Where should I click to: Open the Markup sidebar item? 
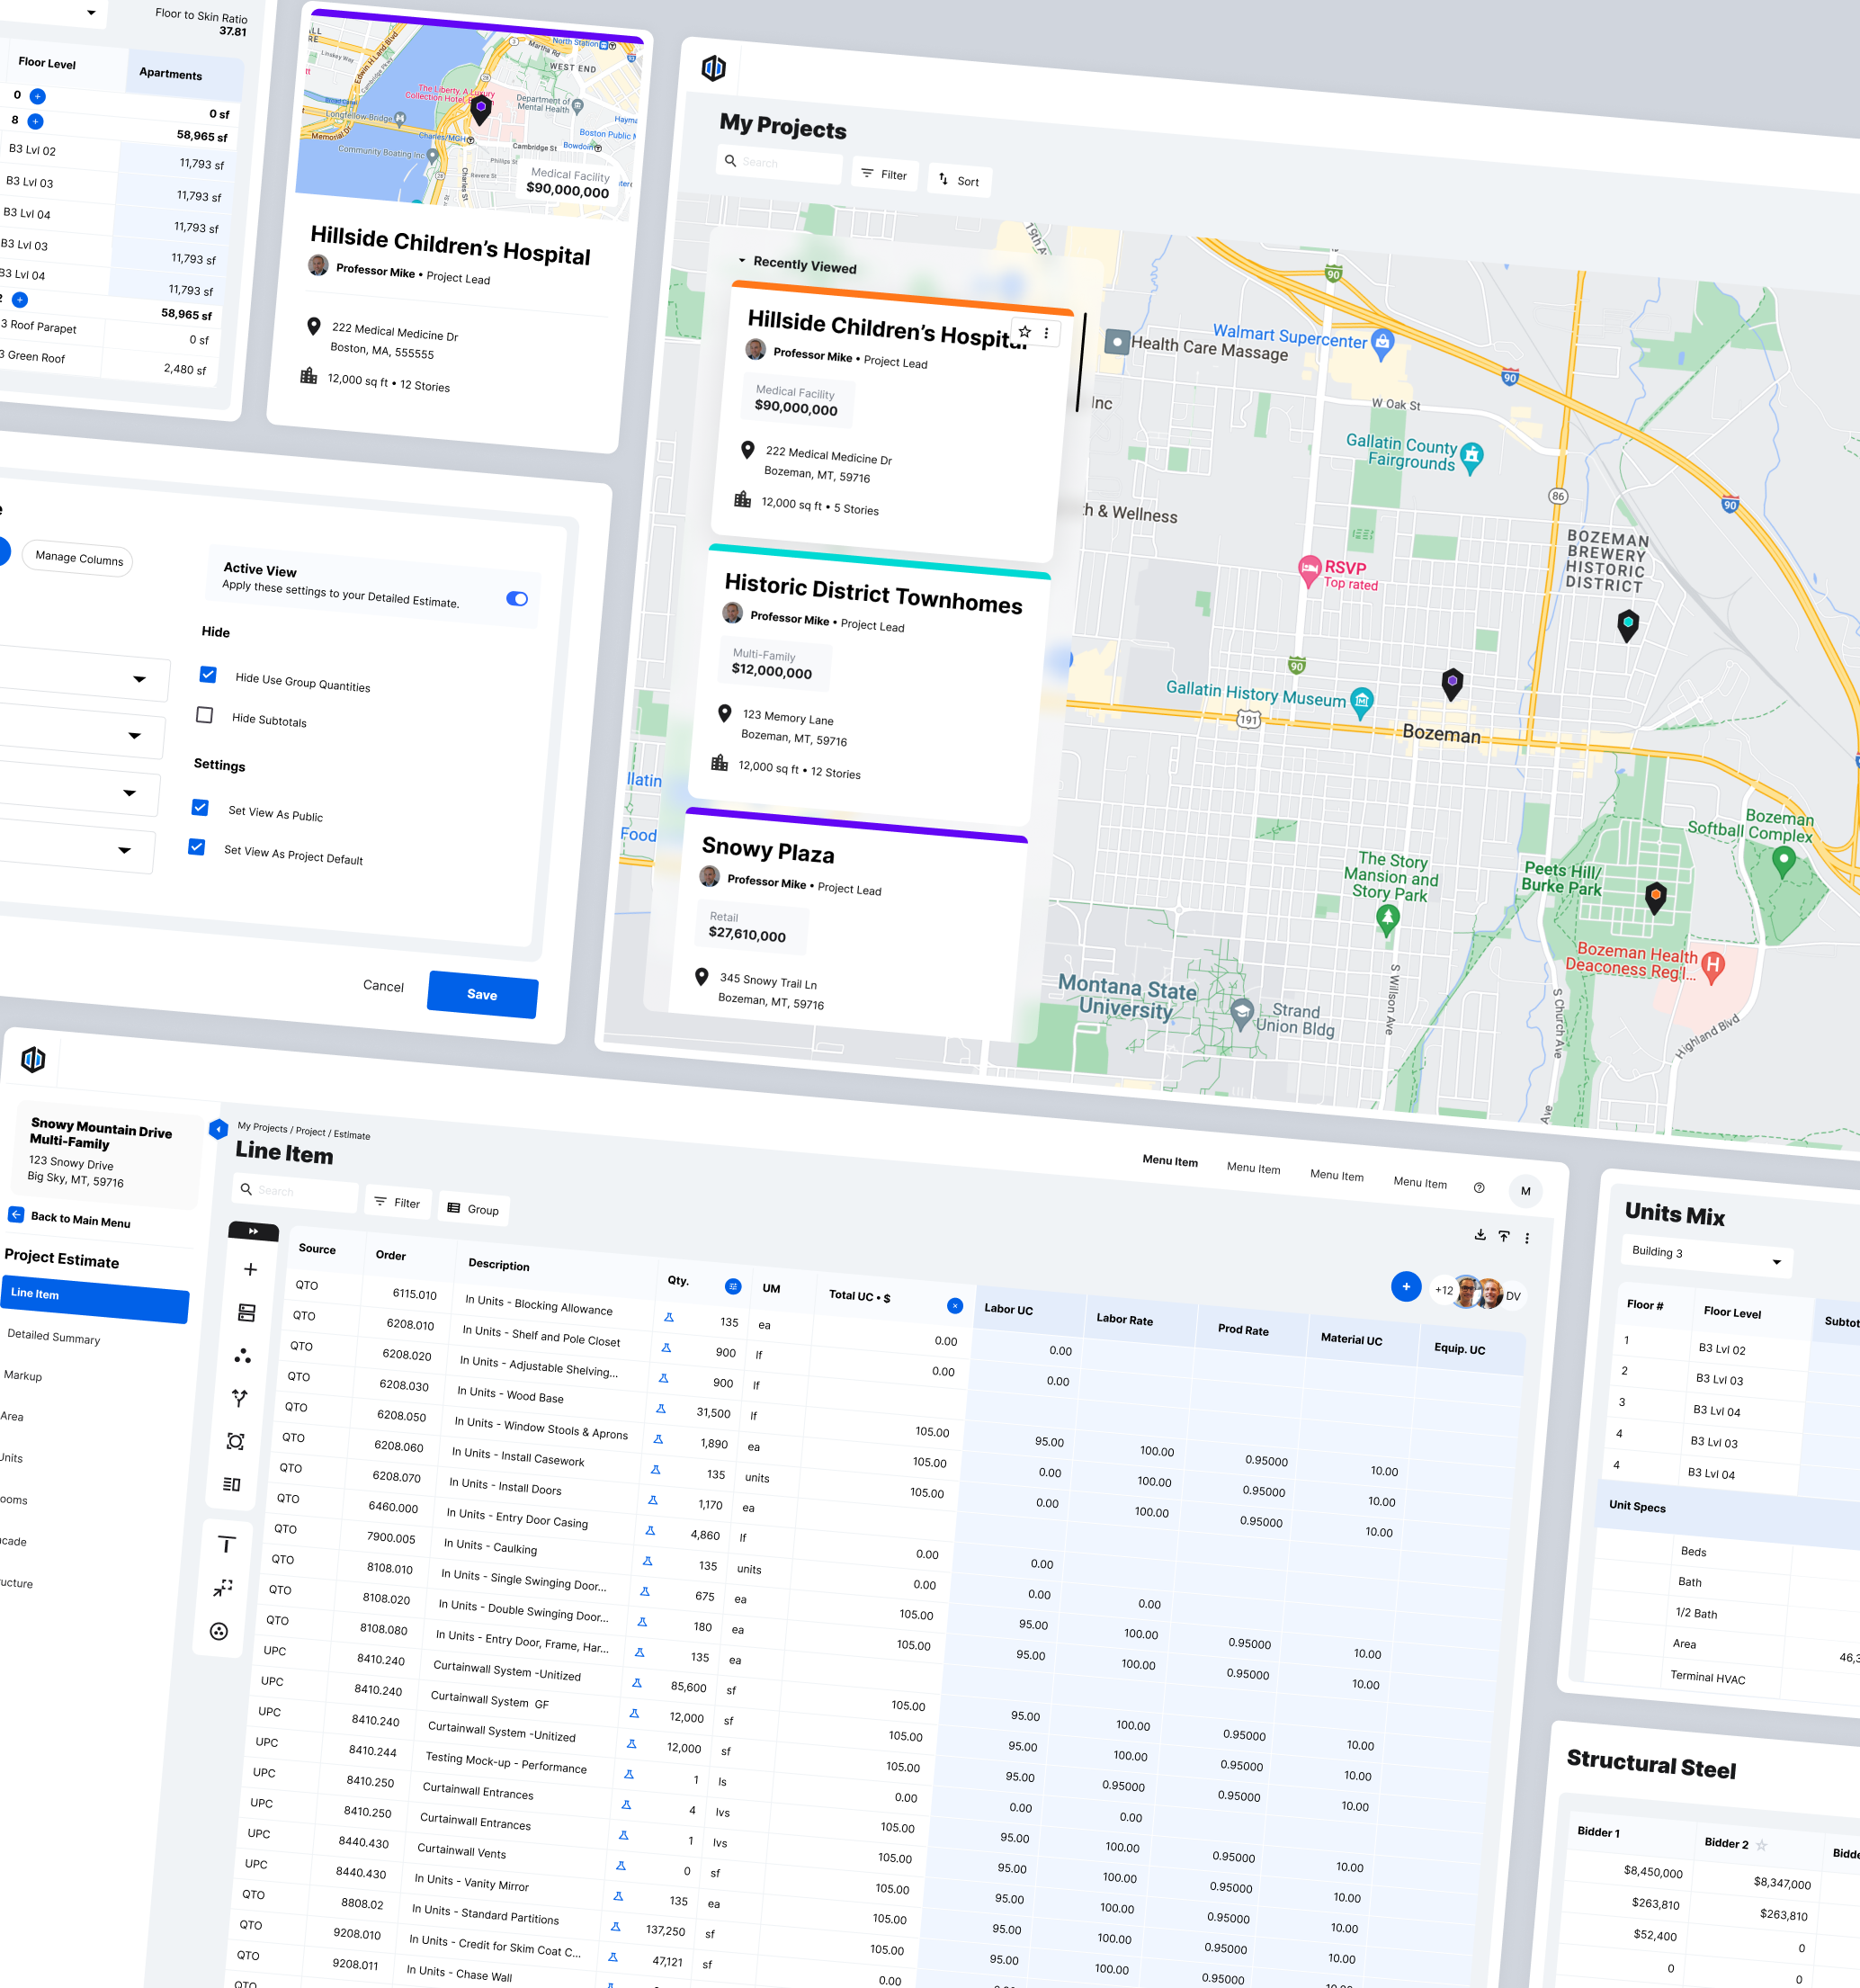click(23, 1375)
